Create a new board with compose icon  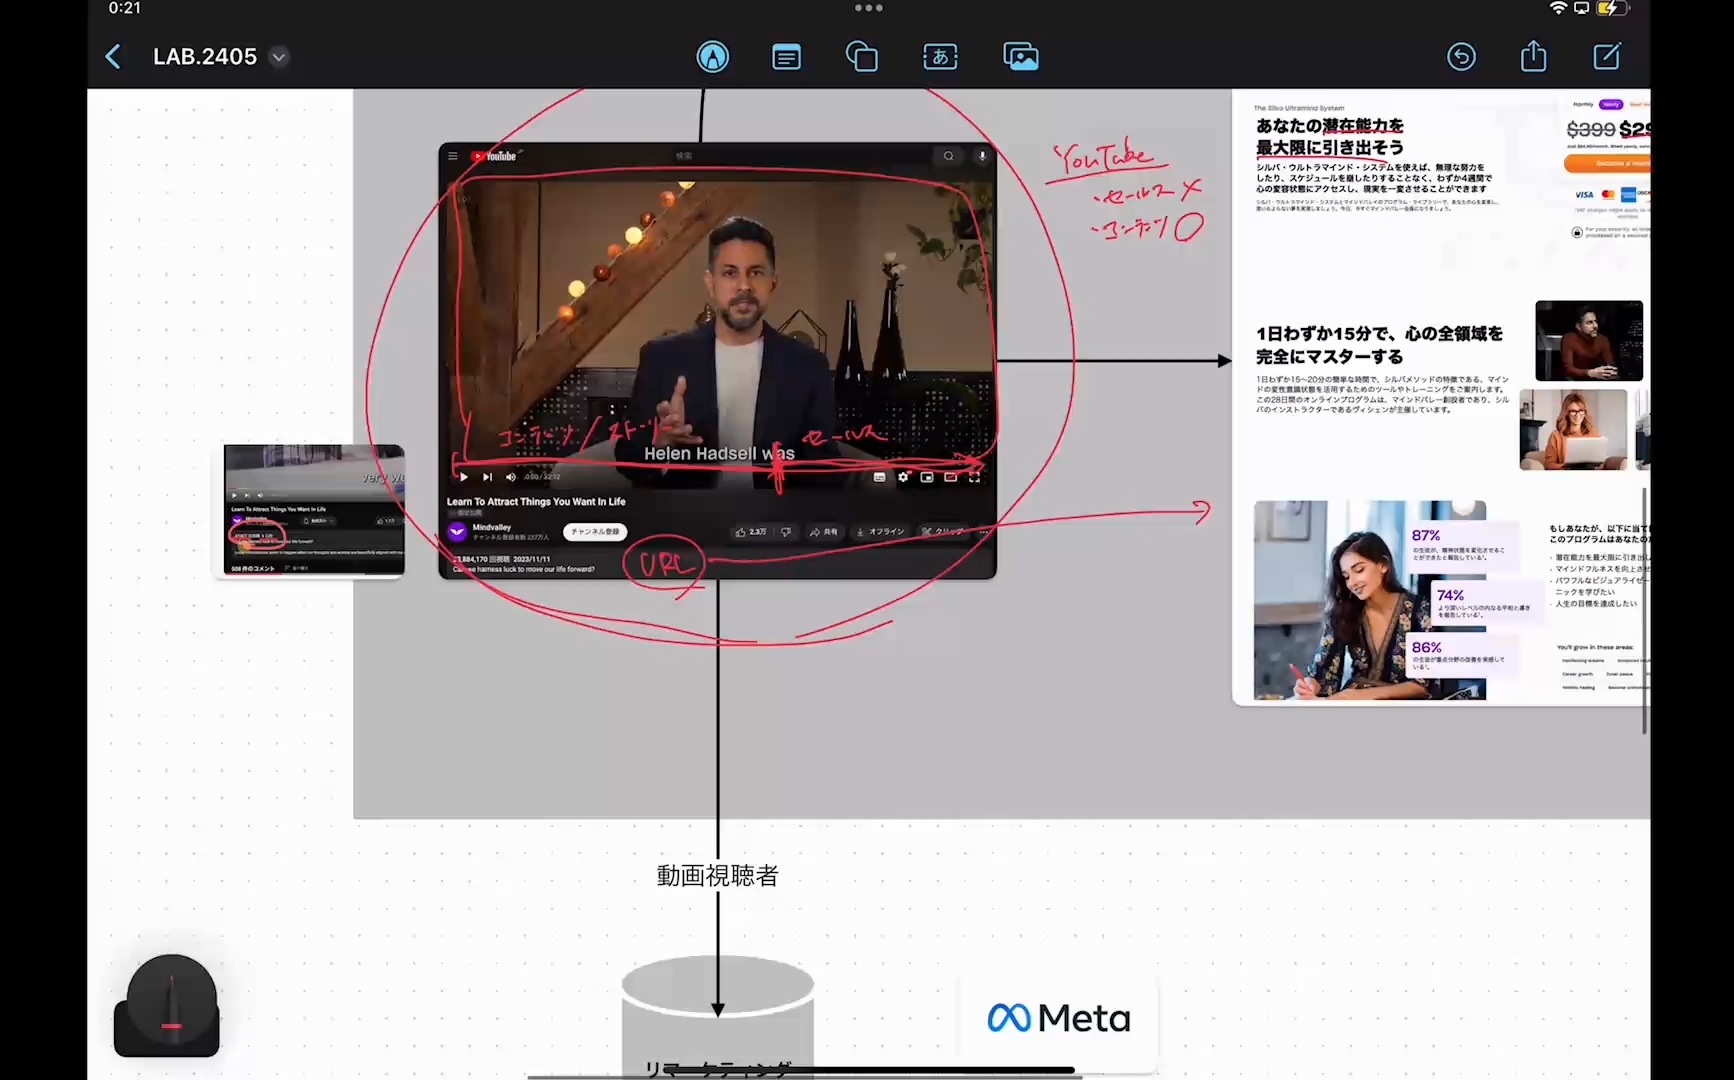1607,56
